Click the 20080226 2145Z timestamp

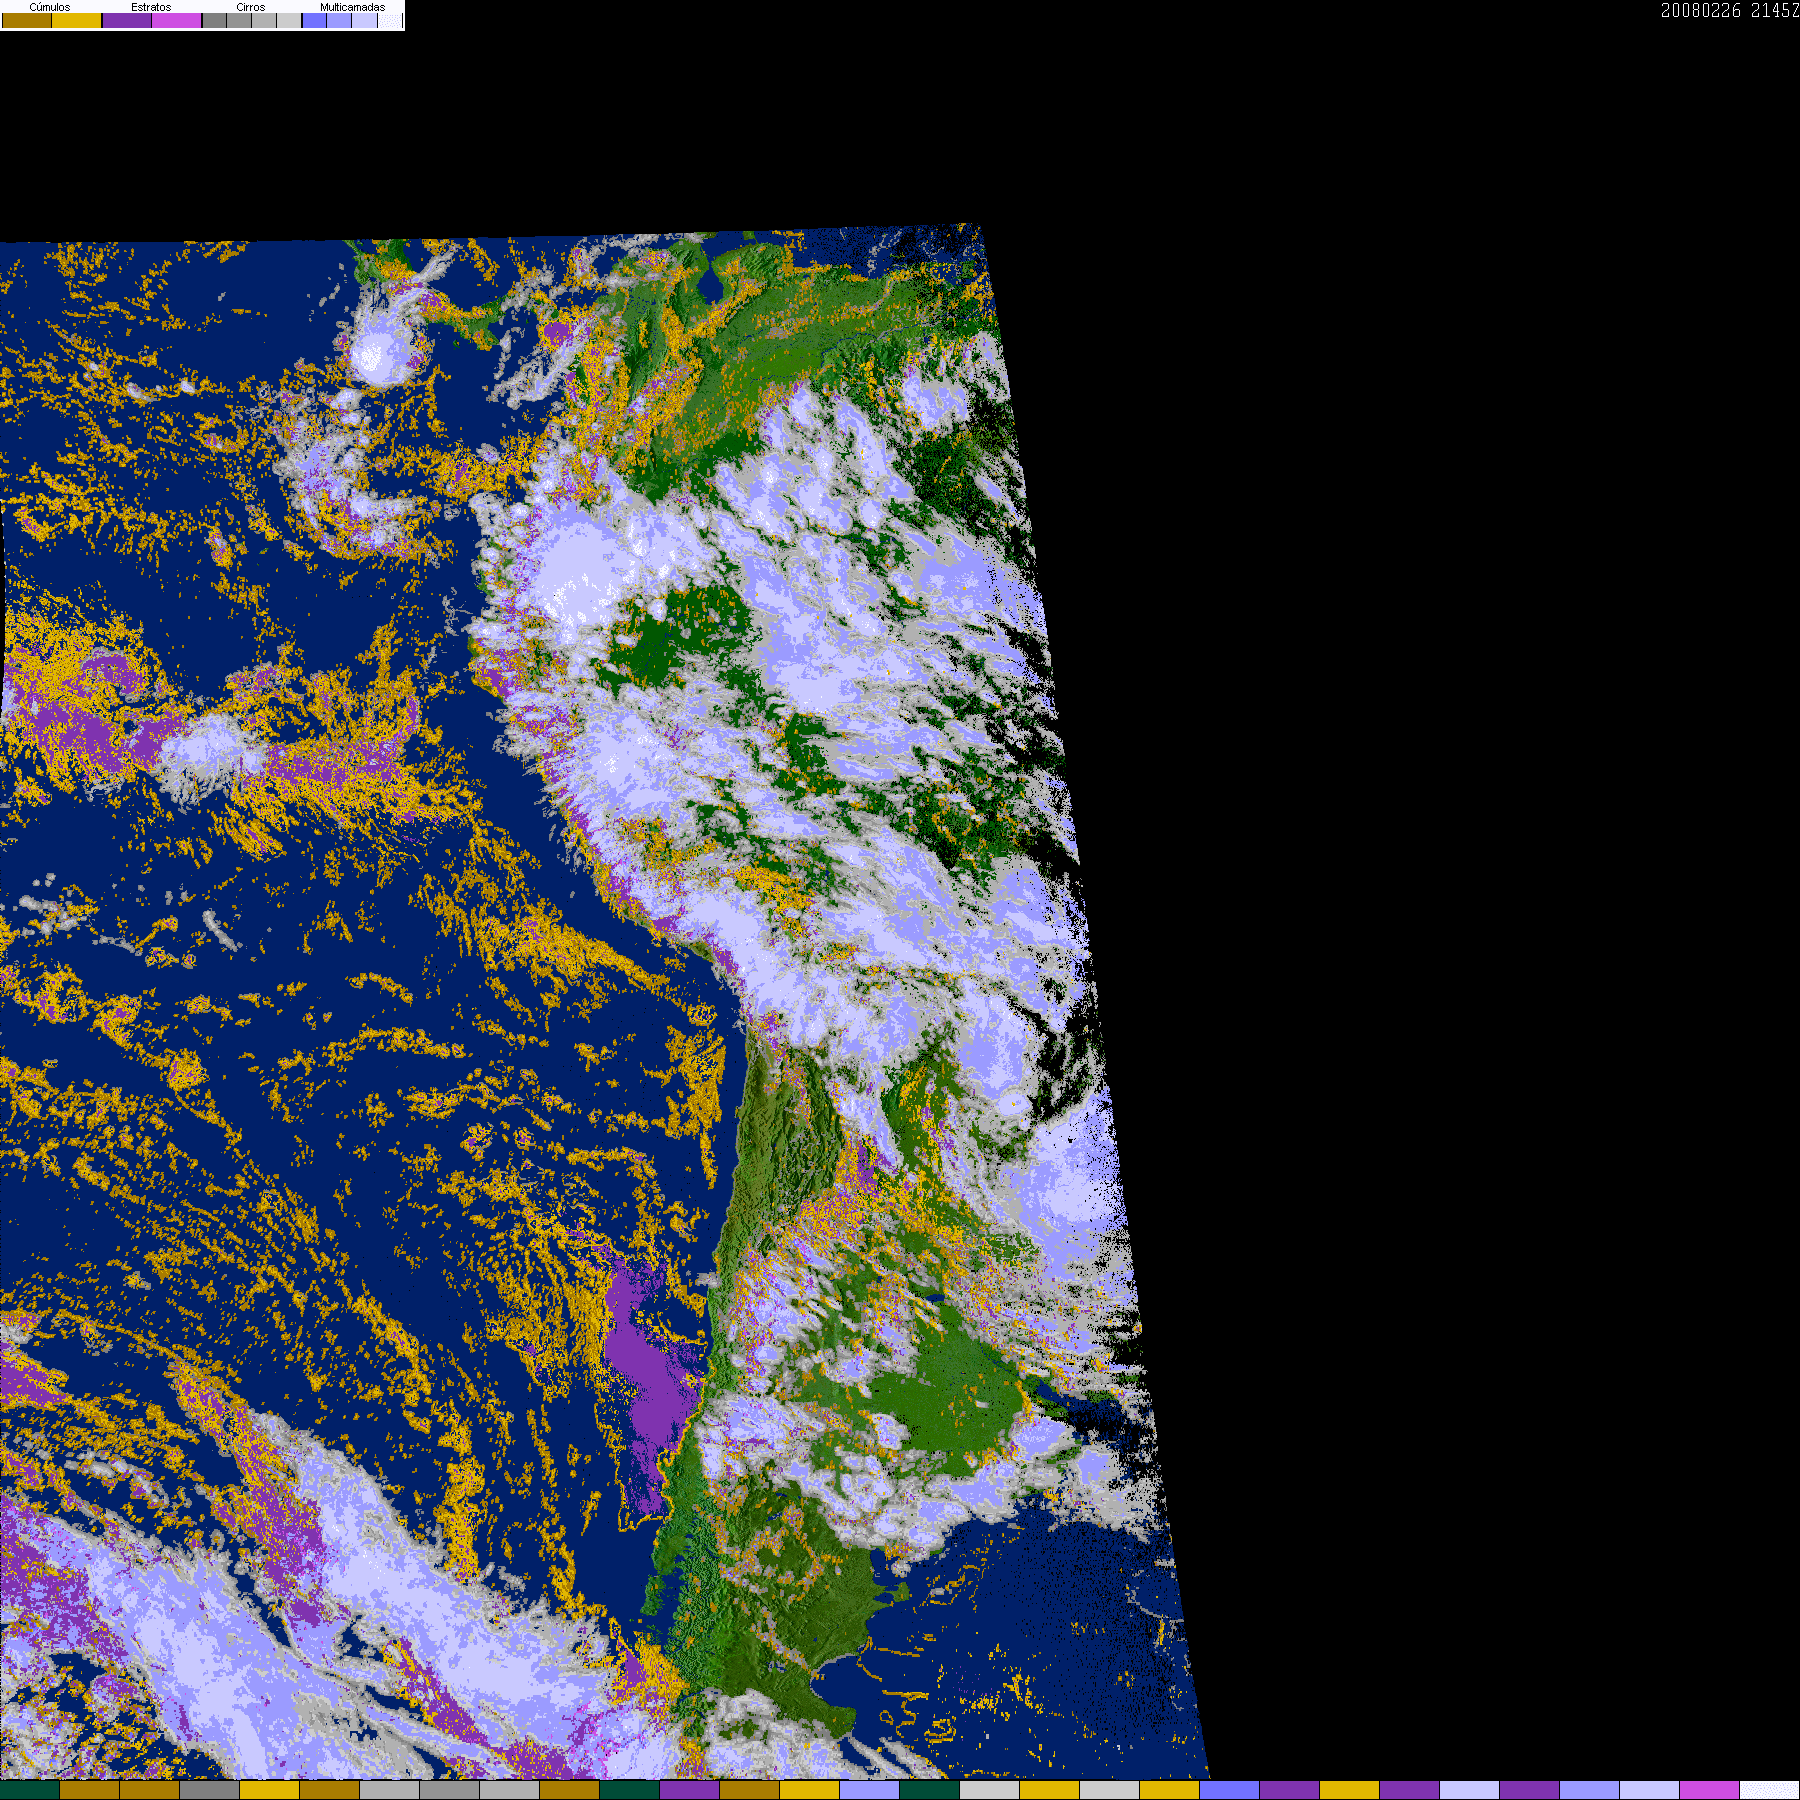coord(1730,10)
